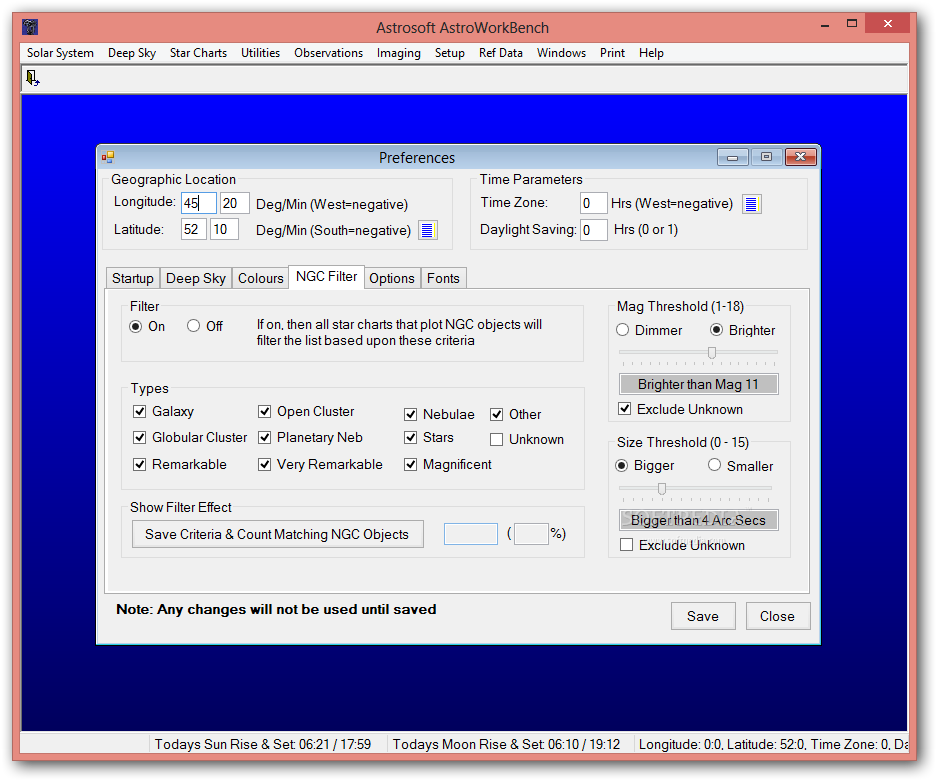Click the AstroWorkBench app icon in title bar

coord(30,27)
